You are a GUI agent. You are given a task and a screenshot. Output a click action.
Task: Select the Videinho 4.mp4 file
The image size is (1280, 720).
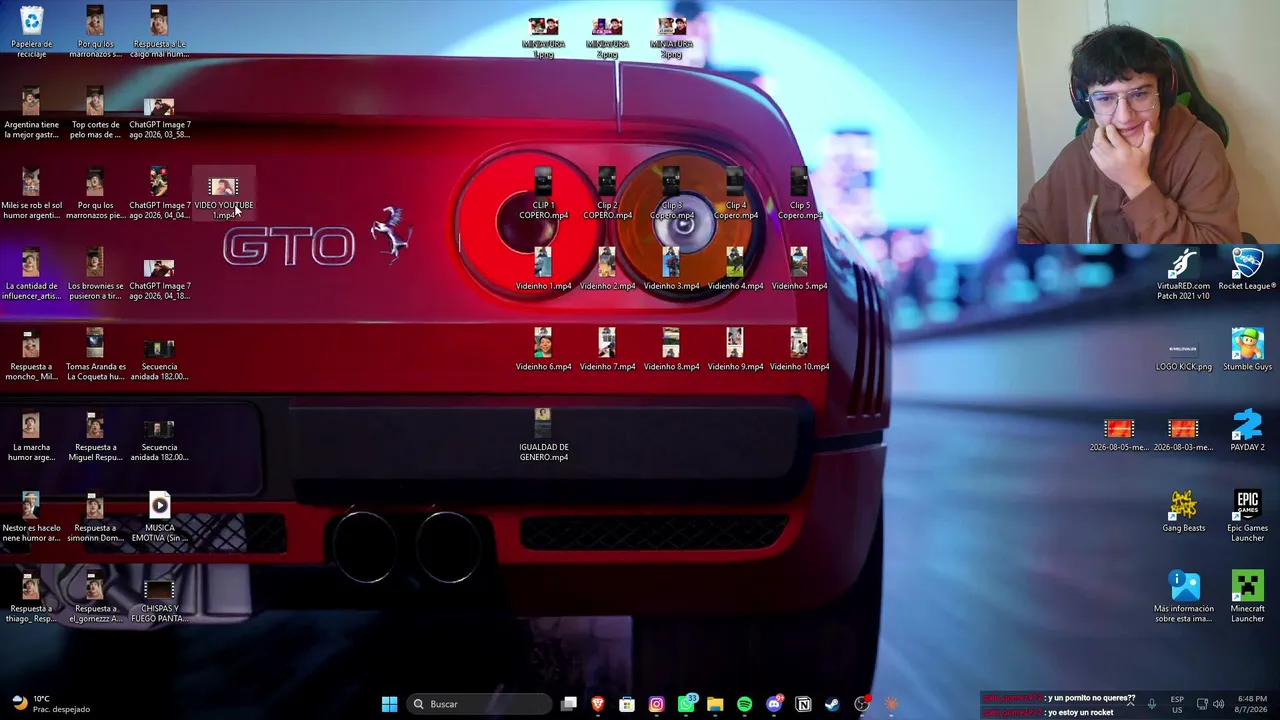pos(735,270)
